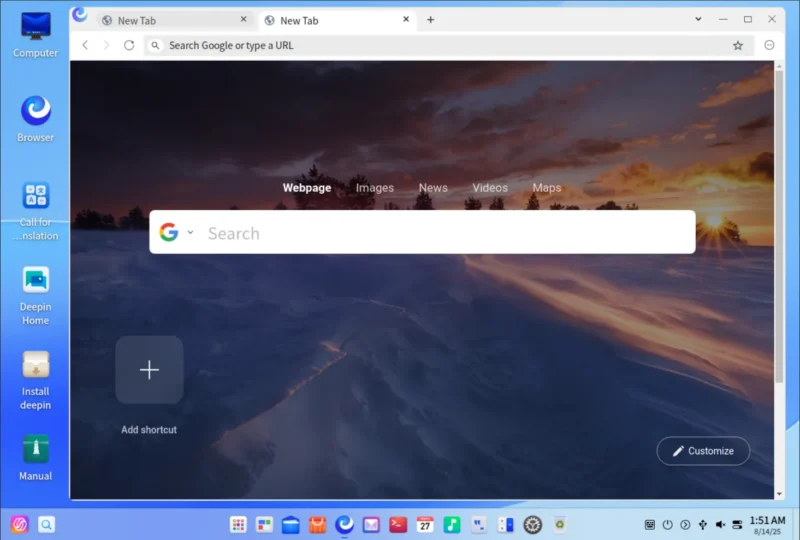Click the scrollbar down arrow
The width and height of the screenshot is (800, 540).
point(779,494)
